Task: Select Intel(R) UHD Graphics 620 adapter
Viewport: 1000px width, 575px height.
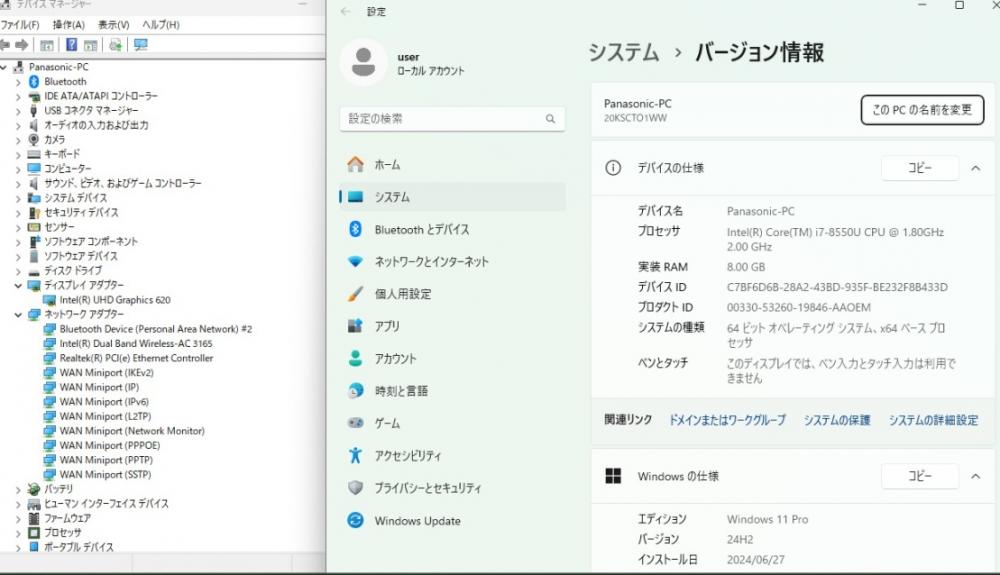Action: tap(115, 300)
